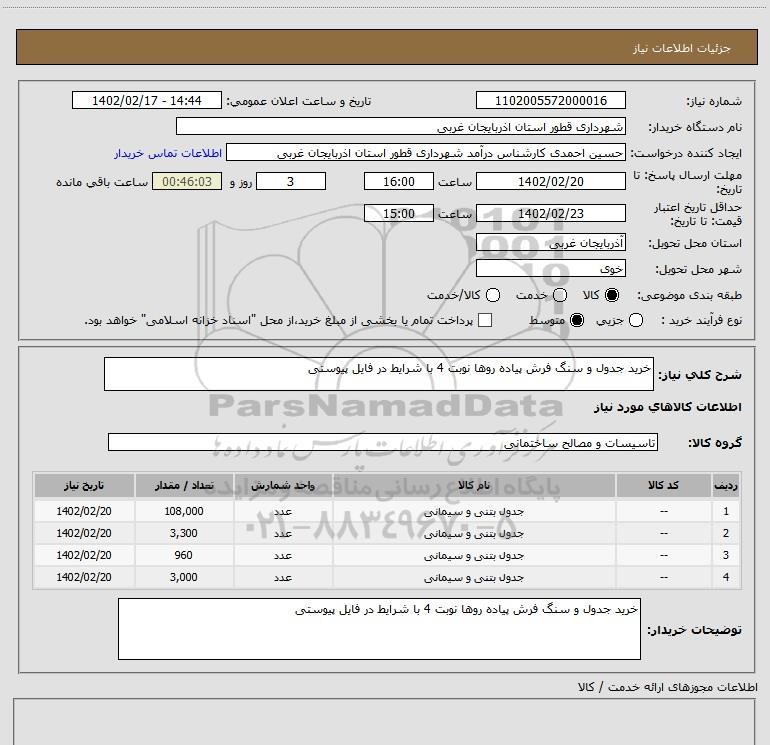Click item name in row 1
Viewport: 770px width, 745px height.
(x=474, y=512)
